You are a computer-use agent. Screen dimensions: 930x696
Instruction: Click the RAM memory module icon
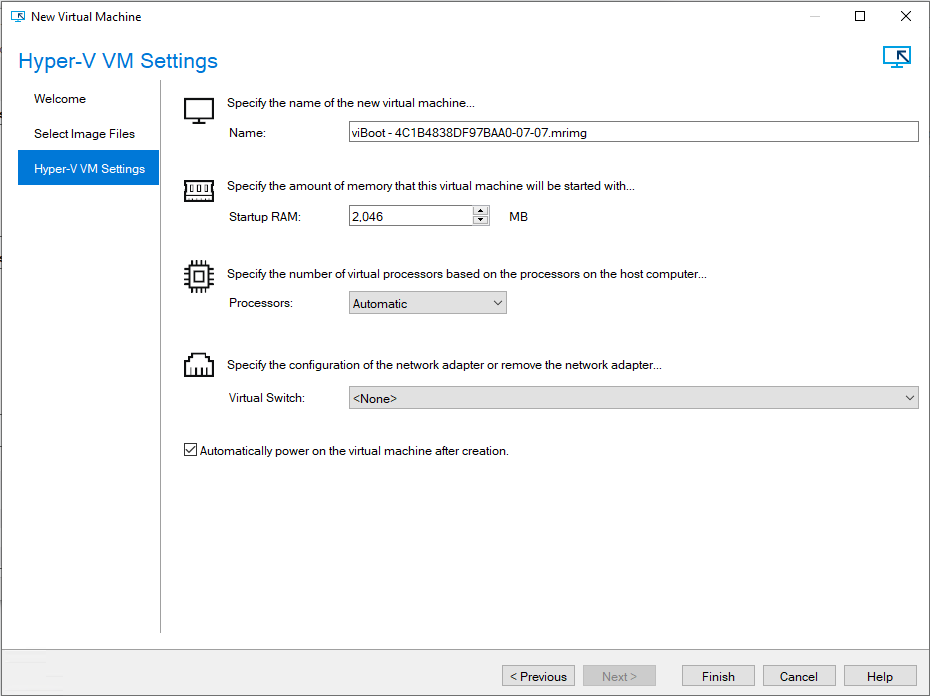tap(199, 190)
